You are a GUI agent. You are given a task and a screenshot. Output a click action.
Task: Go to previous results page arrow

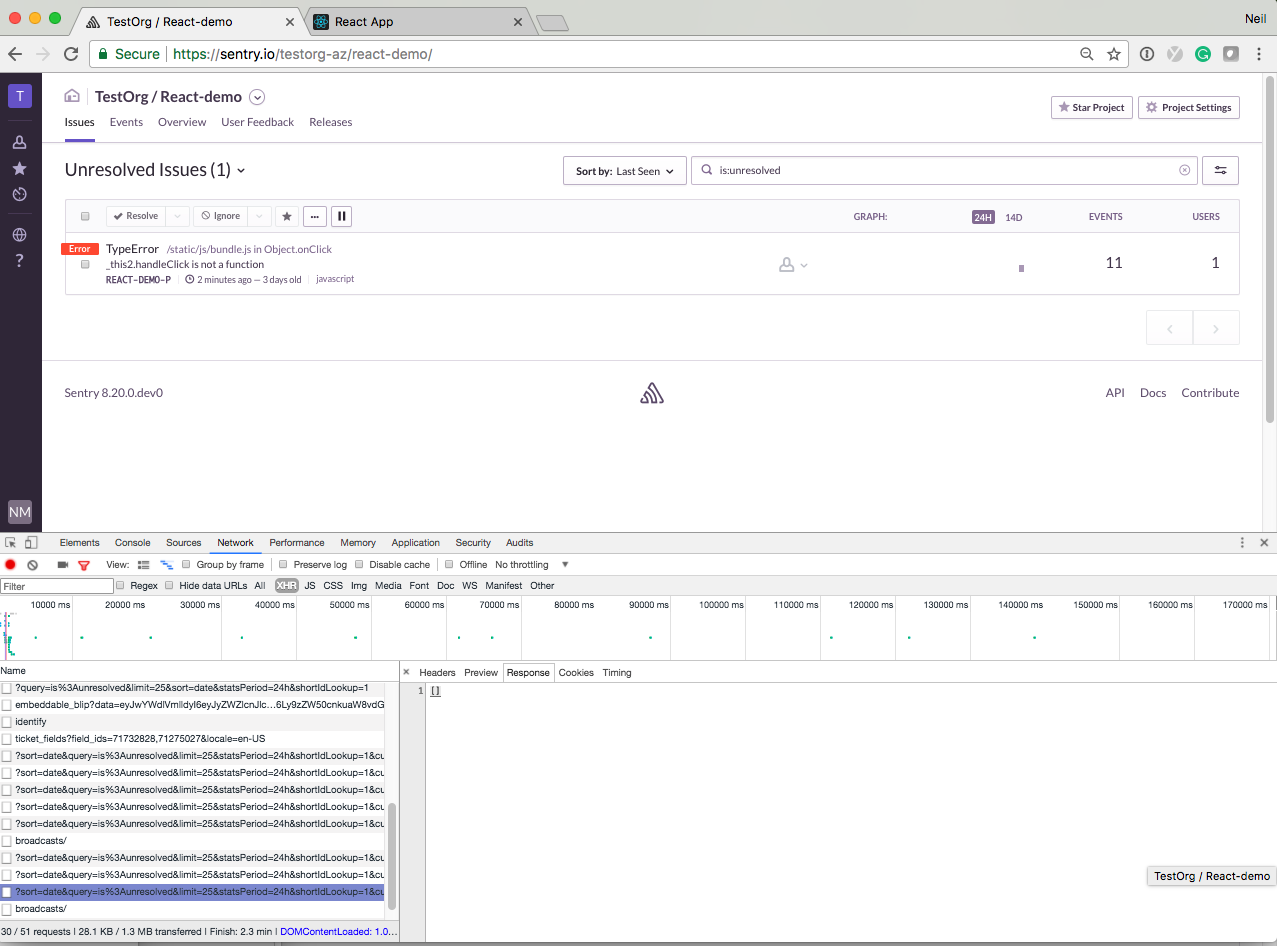1169,328
